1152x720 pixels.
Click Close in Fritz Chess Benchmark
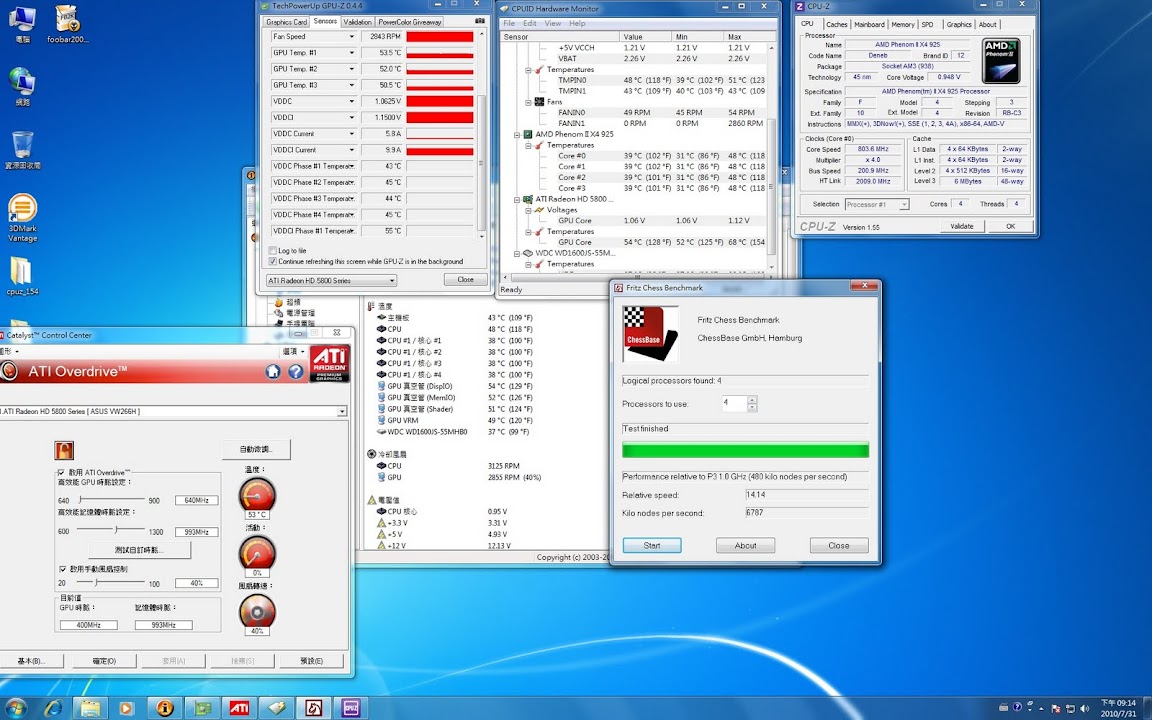tap(839, 545)
